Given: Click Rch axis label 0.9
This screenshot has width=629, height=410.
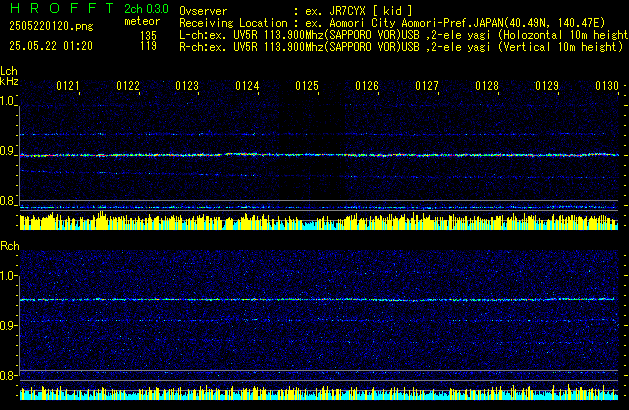Looking at the screenshot, I should pos(8,325).
